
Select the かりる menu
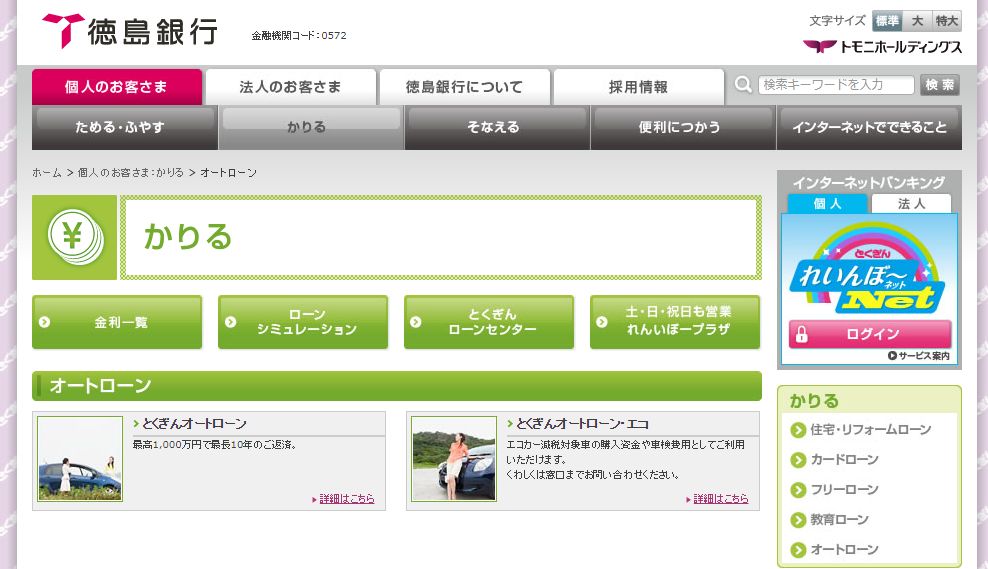point(311,127)
